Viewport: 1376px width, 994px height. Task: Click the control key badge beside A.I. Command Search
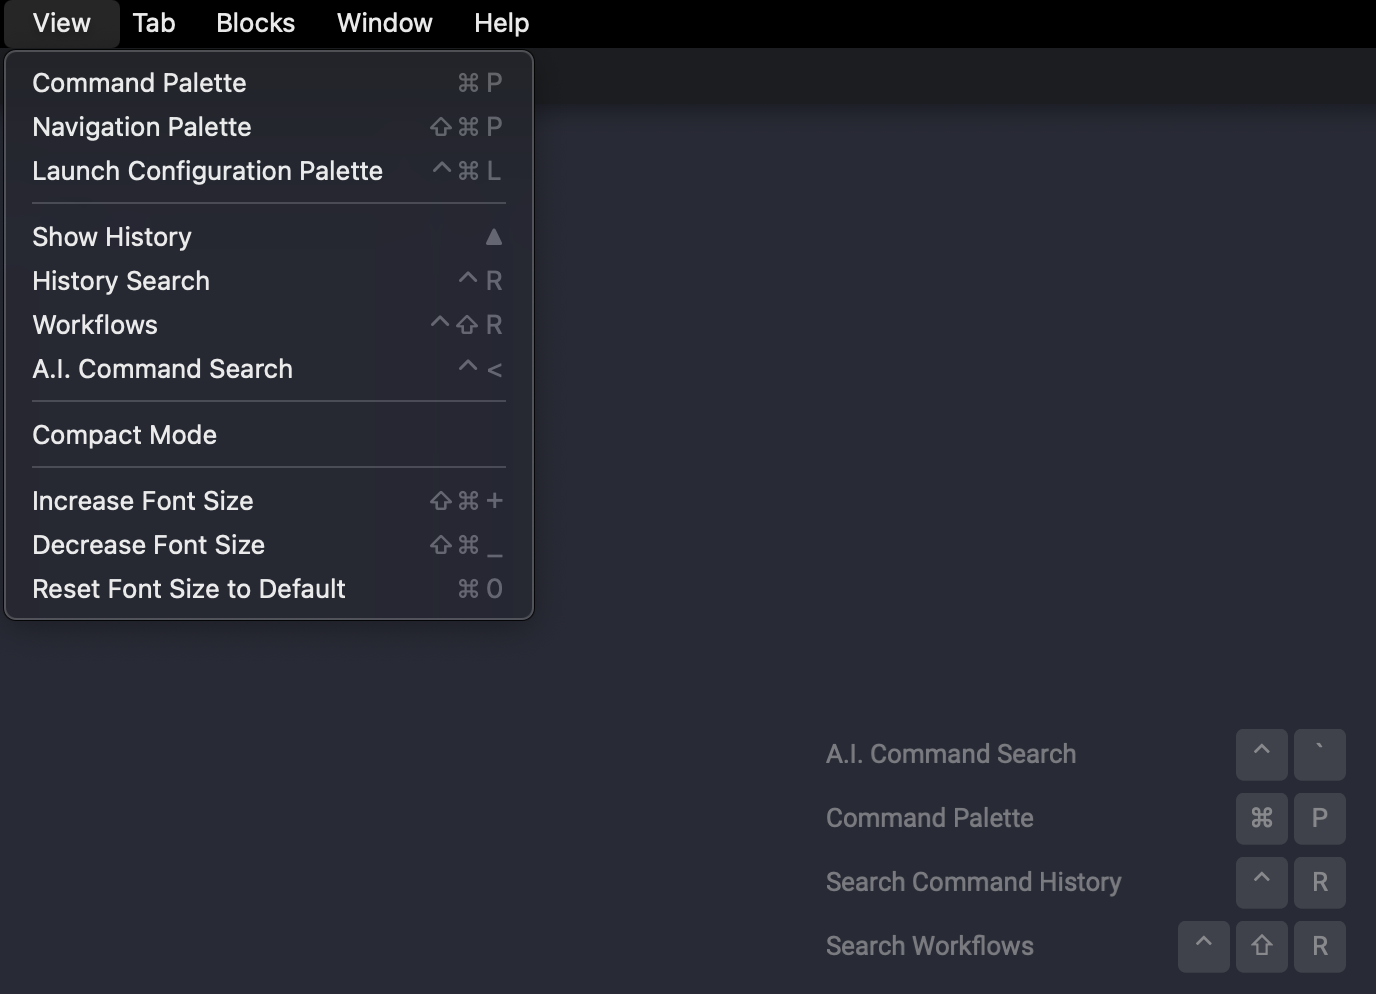[1261, 754]
